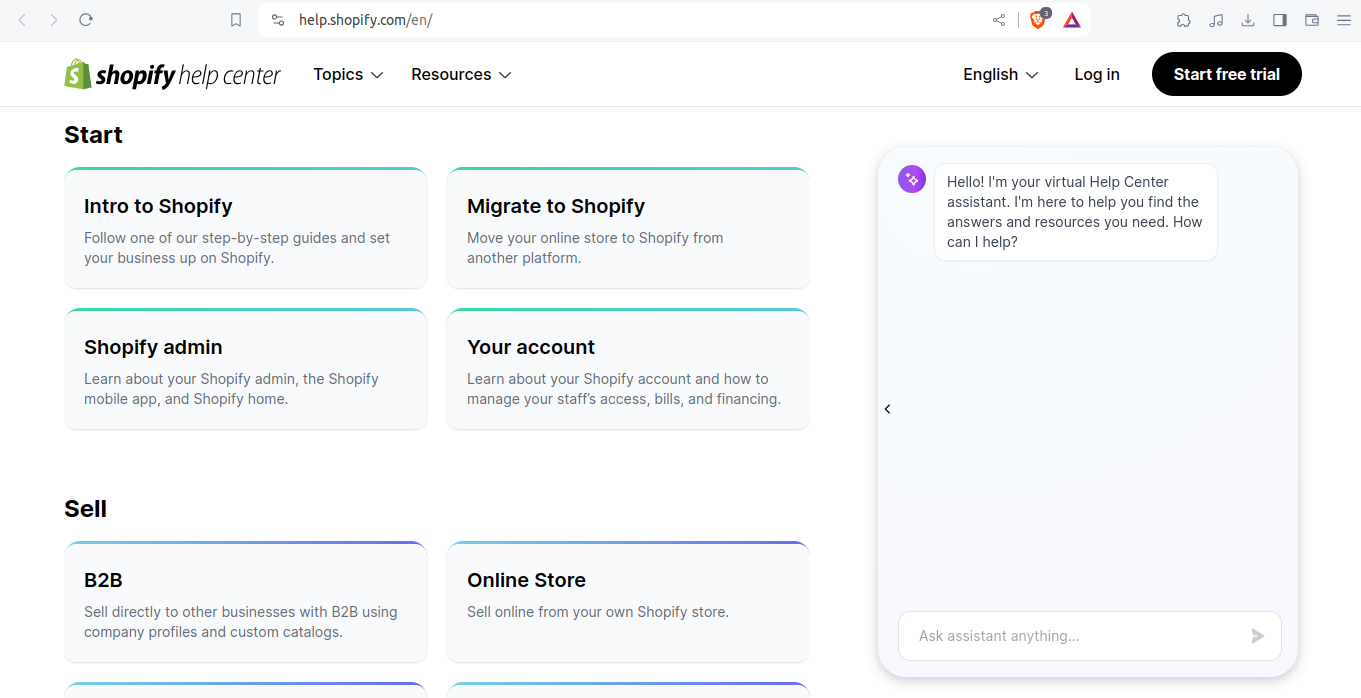Click the assistant sparkle avatar icon

click(911, 179)
